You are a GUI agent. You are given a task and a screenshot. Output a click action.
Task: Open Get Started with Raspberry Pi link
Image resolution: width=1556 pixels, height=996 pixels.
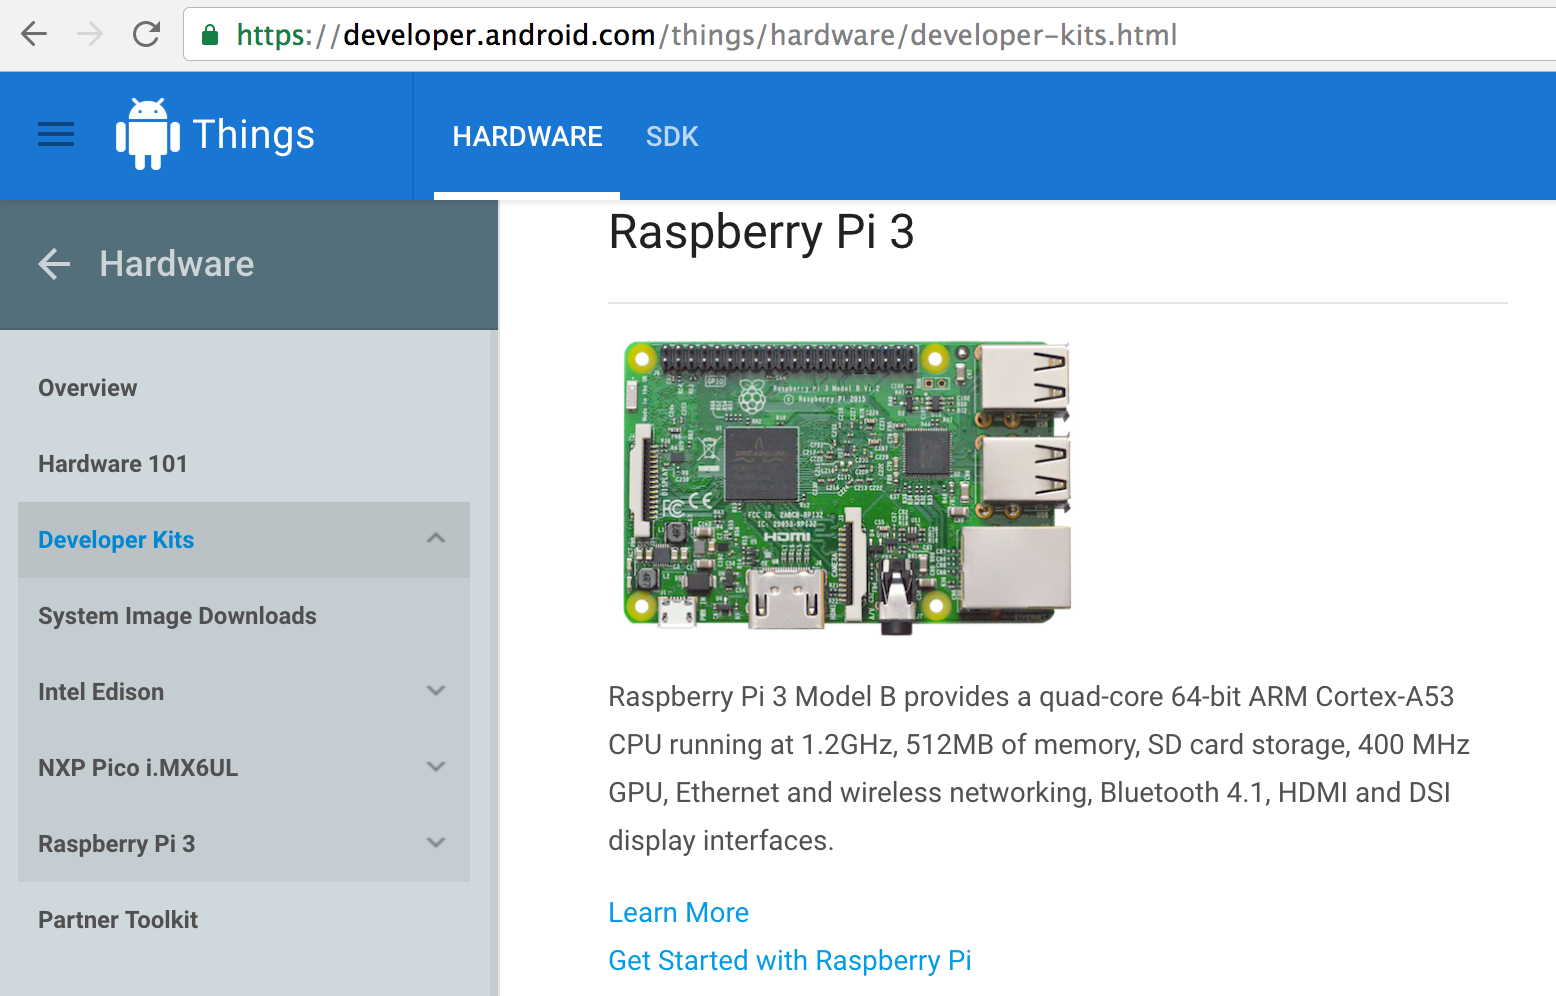pyautogui.click(x=790, y=961)
